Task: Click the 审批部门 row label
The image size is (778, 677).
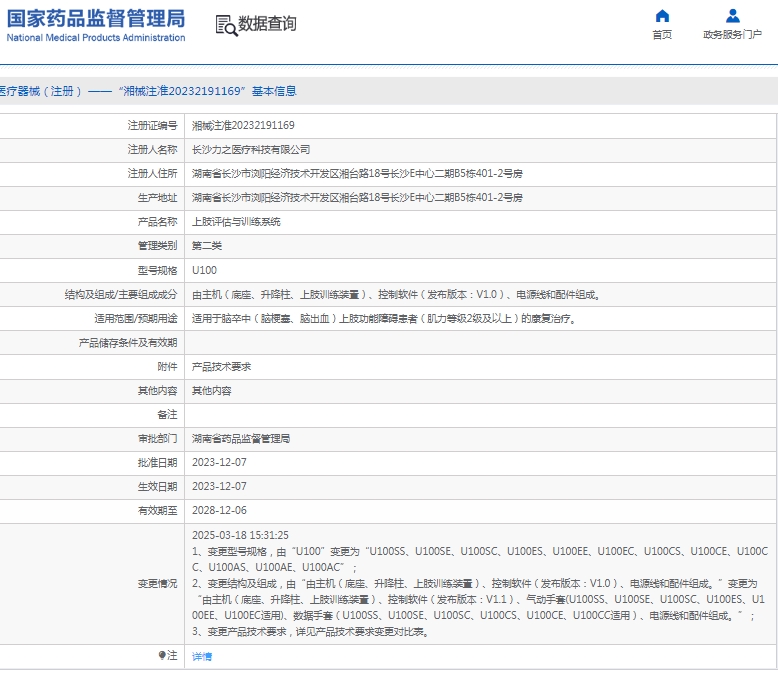Action: (x=157, y=439)
